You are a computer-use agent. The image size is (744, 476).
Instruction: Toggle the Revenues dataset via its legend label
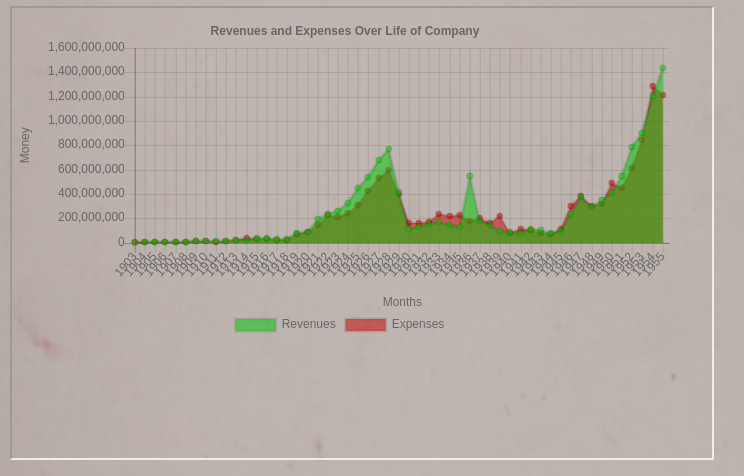(308, 324)
